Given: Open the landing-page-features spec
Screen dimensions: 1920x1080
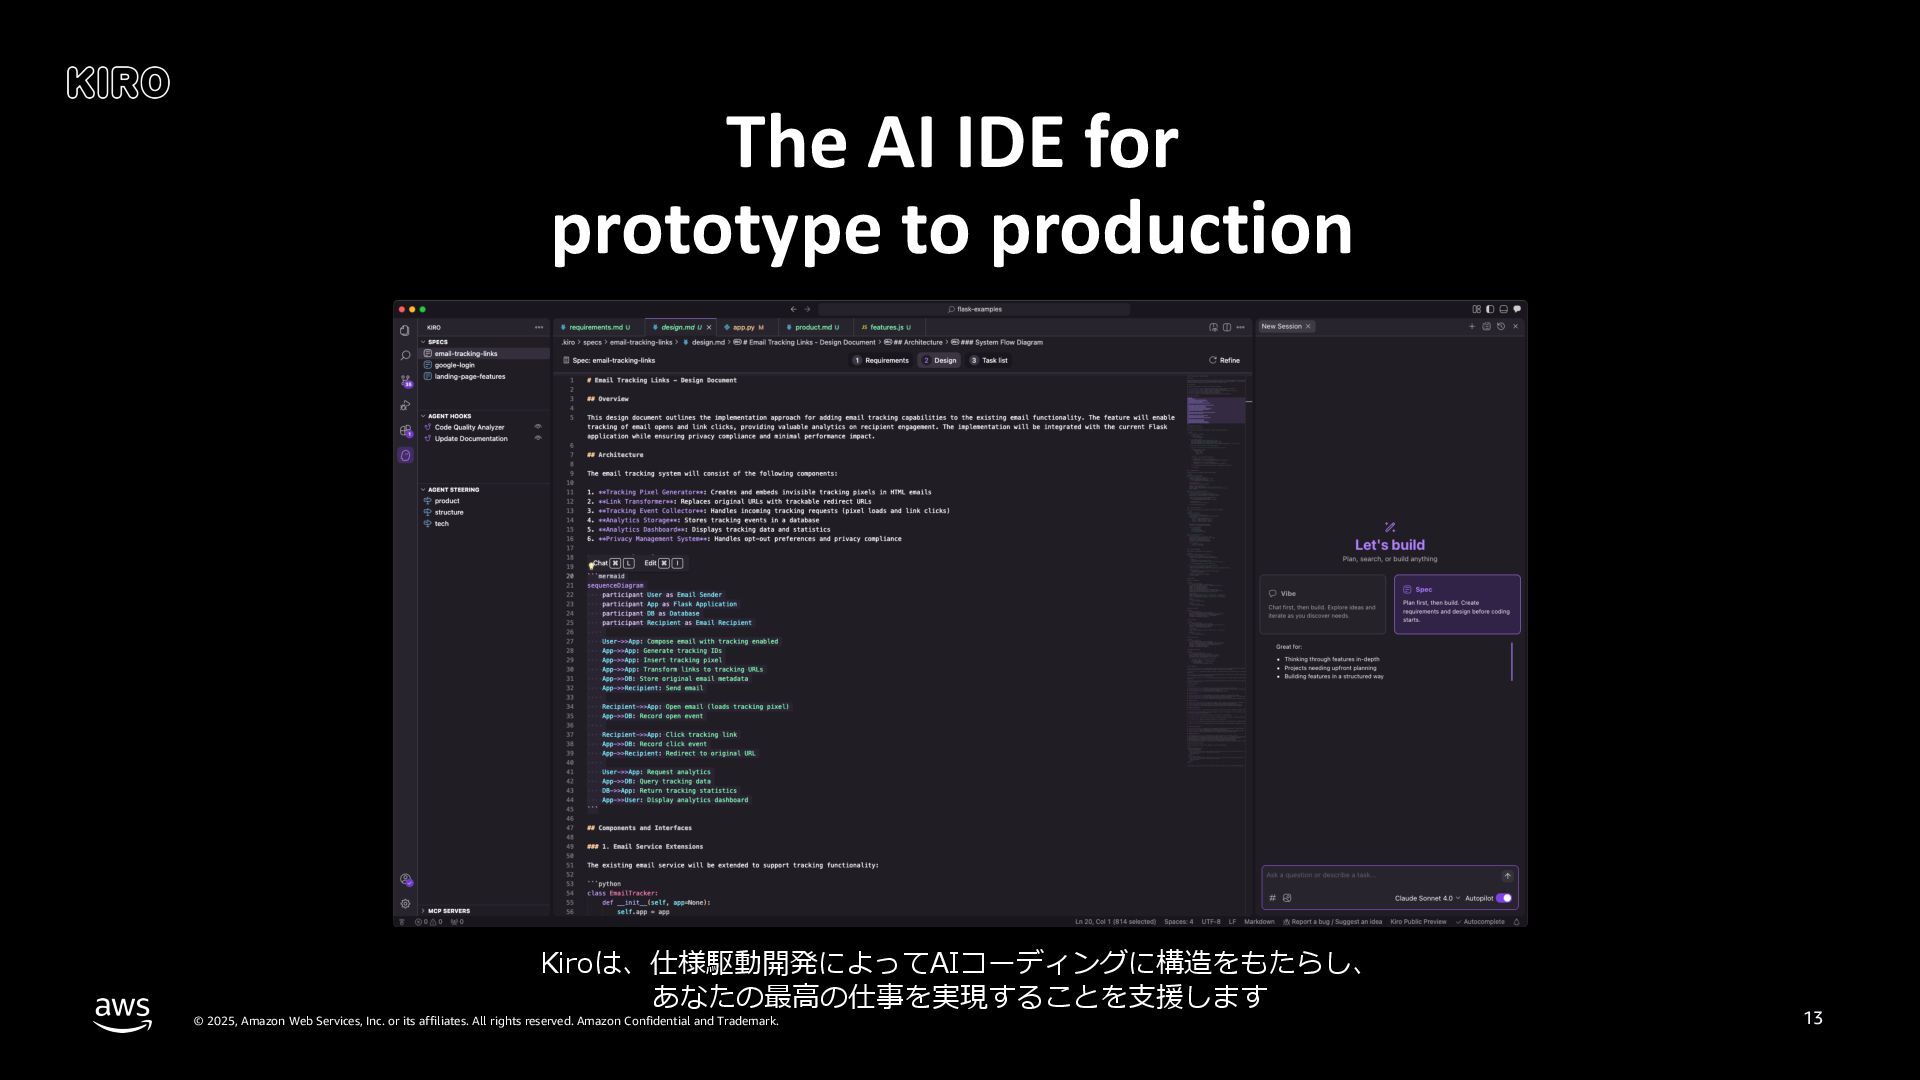Looking at the screenshot, I should click(x=485, y=377).
